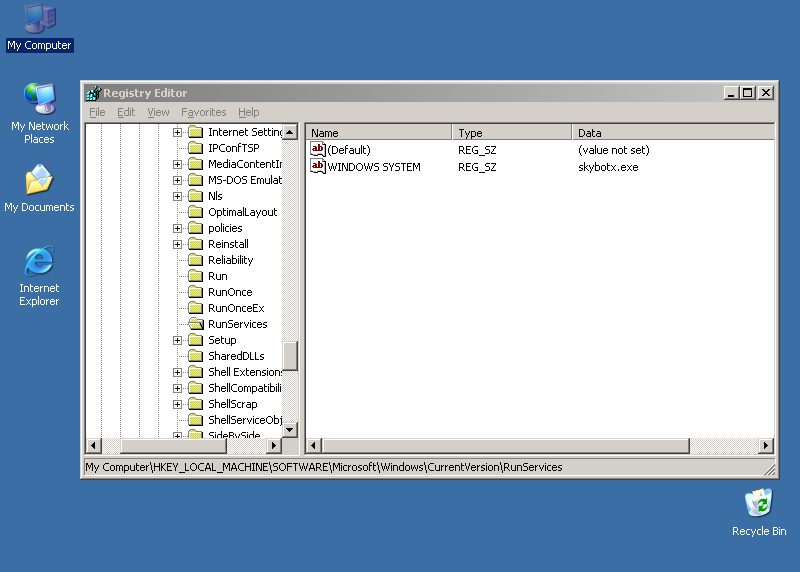Click the MediaContentIndex folder icon

coord(195,164)
